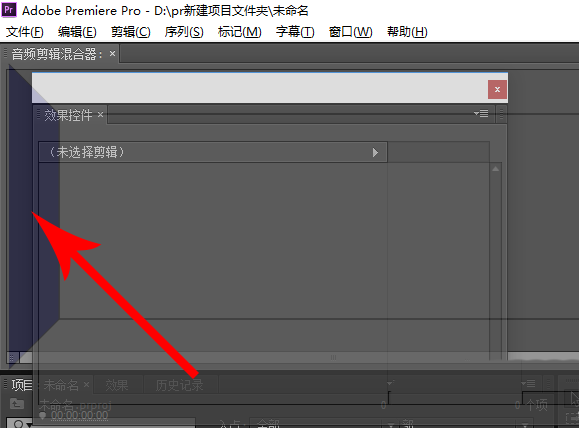579x428 pixels.
Task: Click the project panel folder icon
Action: tap(17, 404)
